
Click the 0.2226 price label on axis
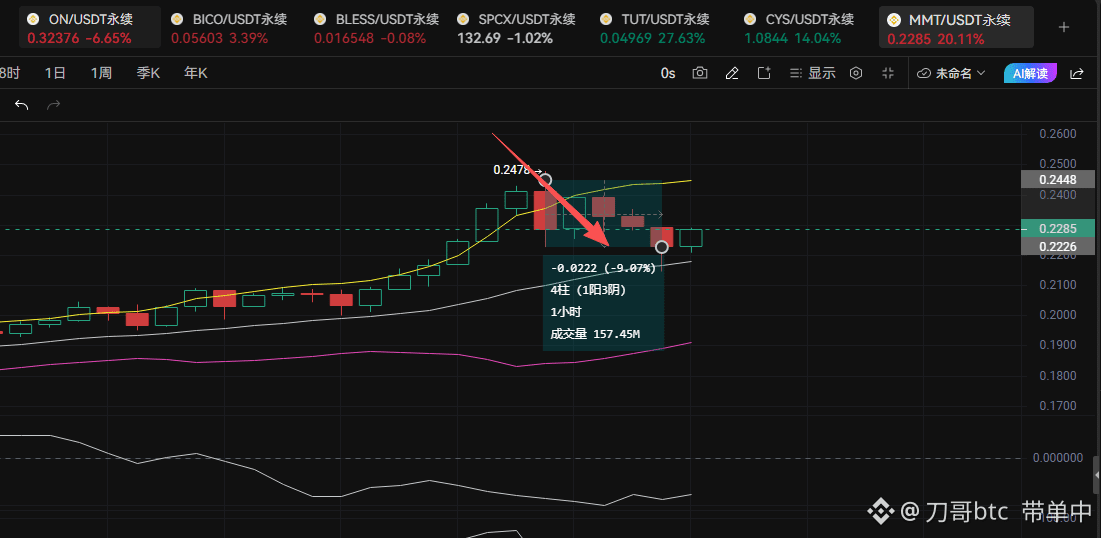pos(1057,246)
